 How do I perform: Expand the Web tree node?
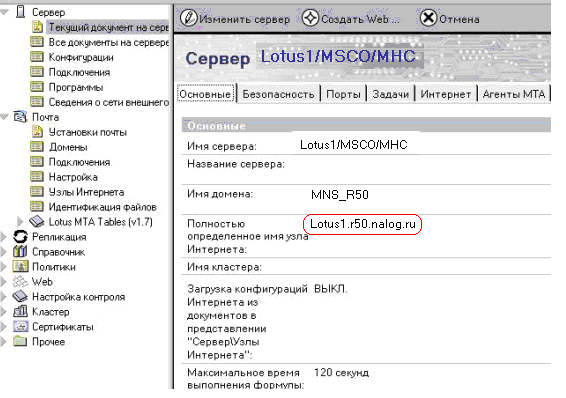coord(4,281)
